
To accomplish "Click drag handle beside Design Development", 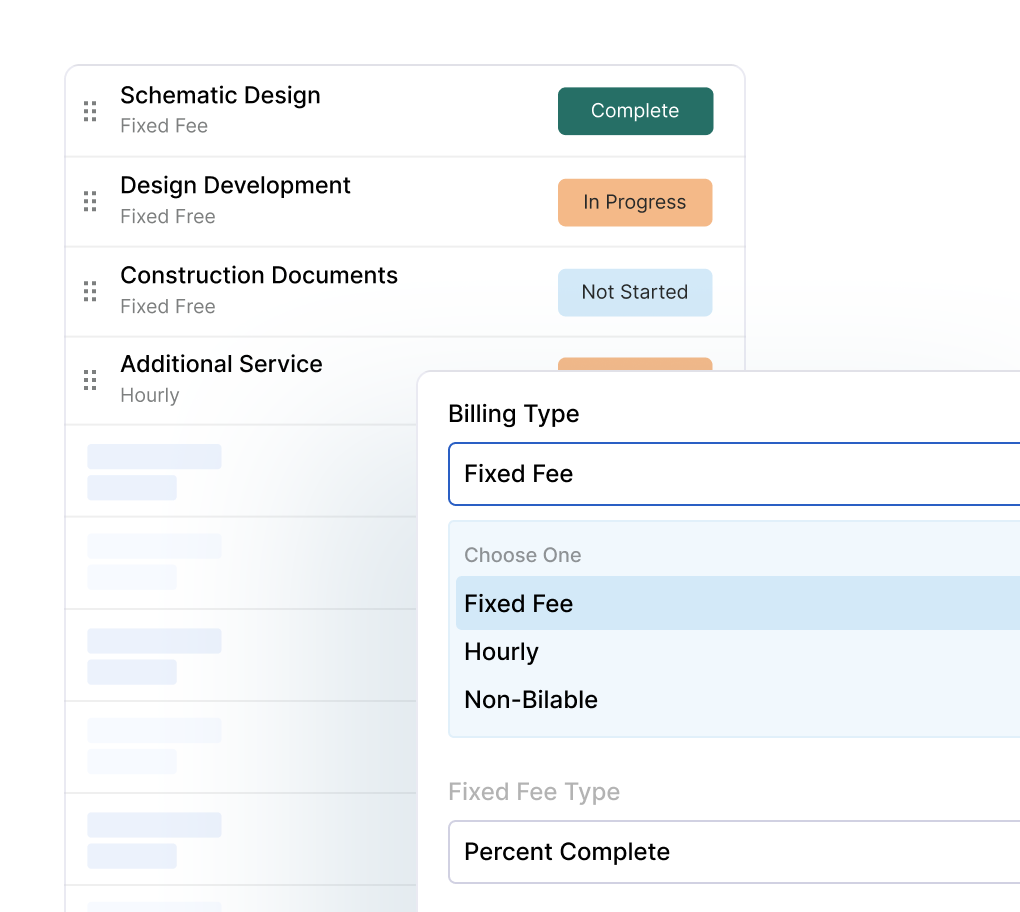I will pos(90,202).
